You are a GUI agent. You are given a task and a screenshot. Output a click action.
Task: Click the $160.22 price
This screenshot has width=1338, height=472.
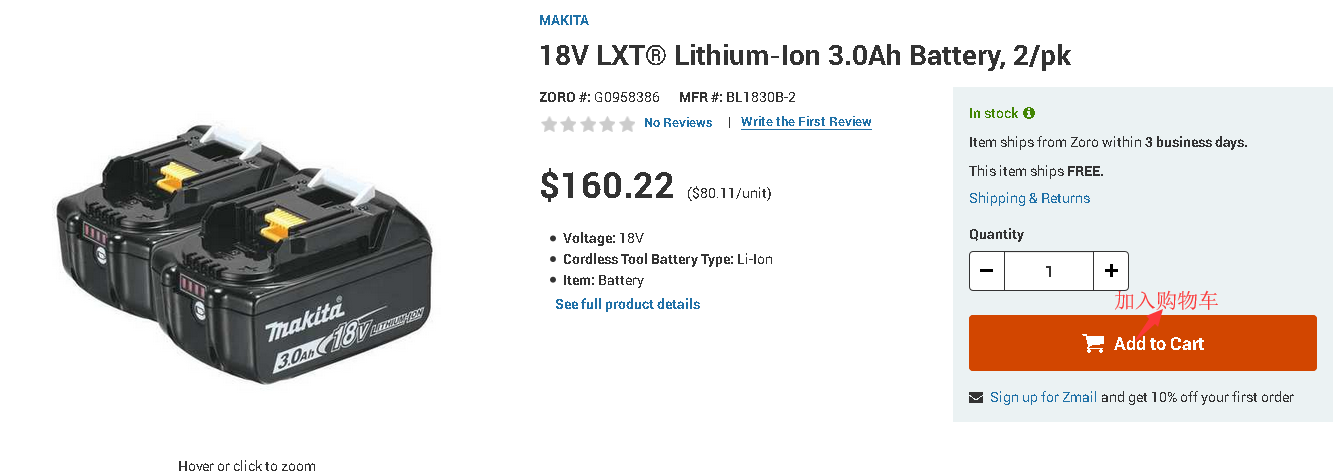coord(607,185)
